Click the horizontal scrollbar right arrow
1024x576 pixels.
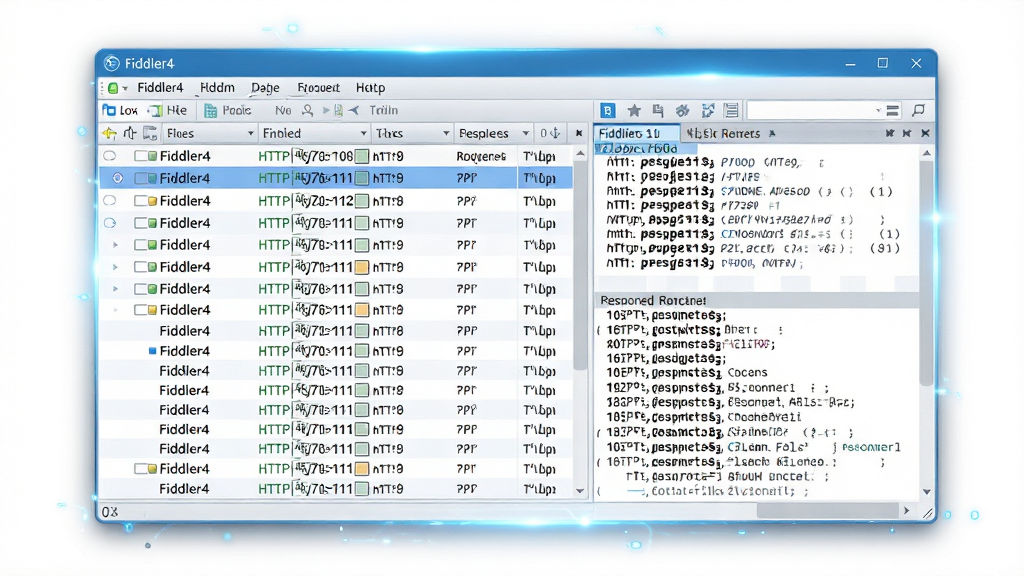pyautogui.click(x=906, y=511)
